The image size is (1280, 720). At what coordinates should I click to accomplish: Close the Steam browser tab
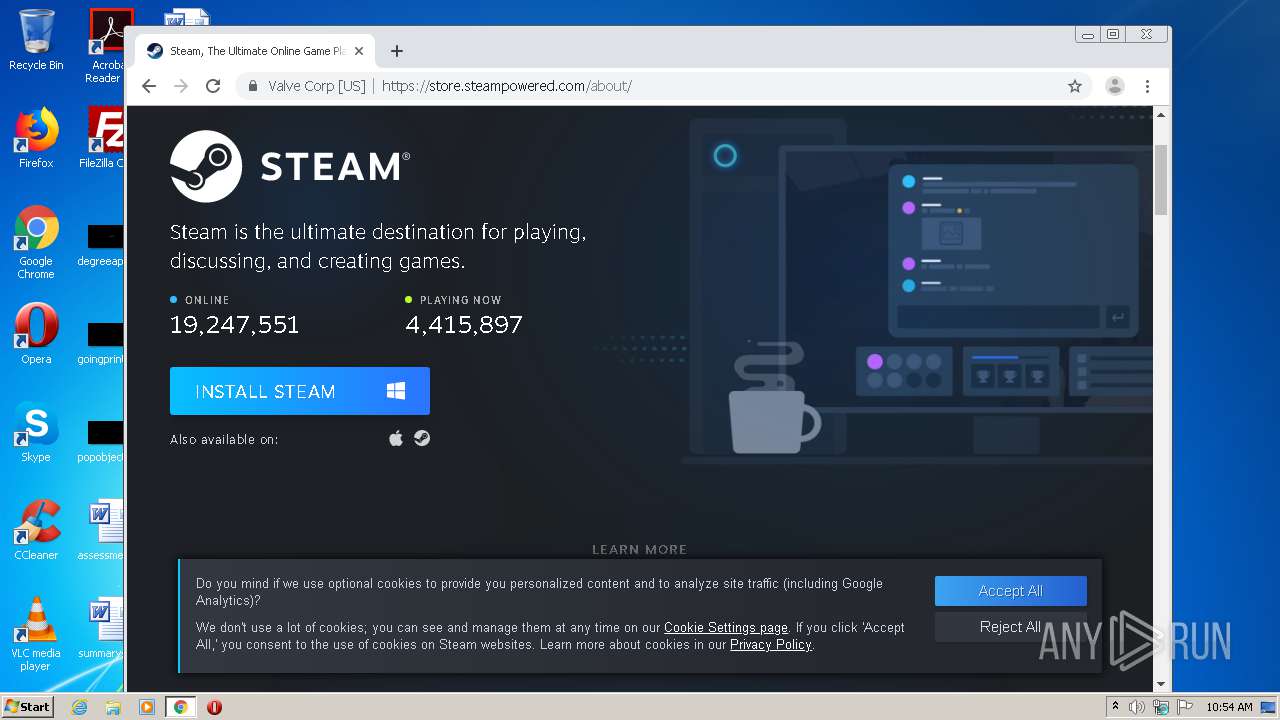(359, 51)
